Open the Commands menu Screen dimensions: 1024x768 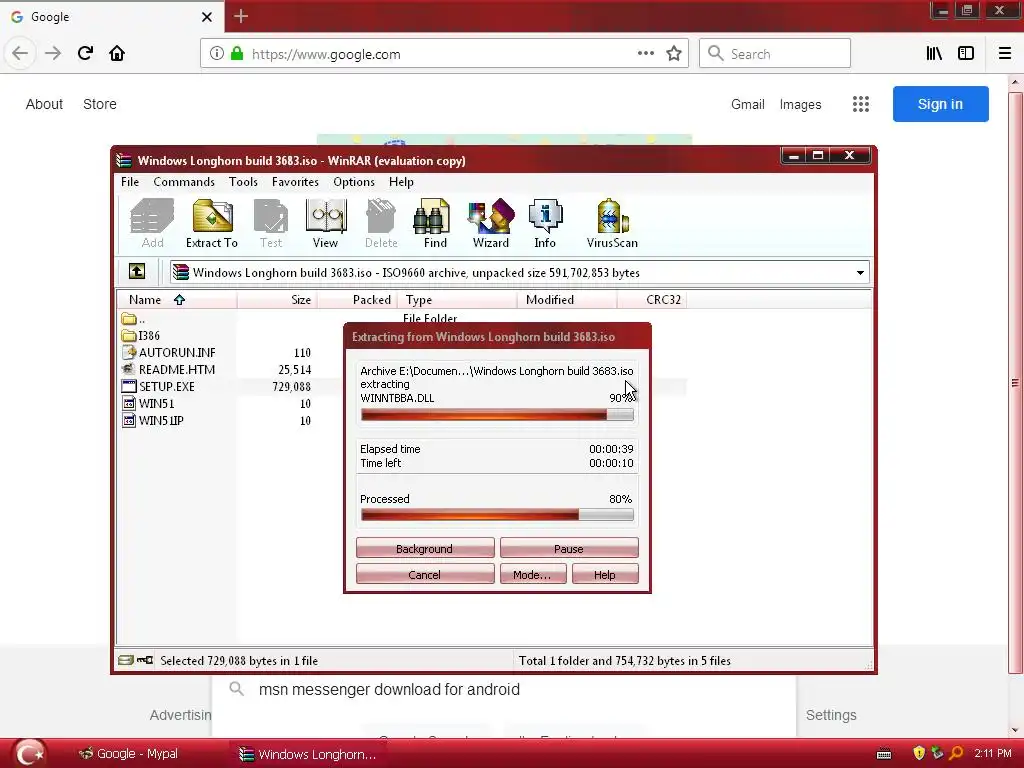click(184, 182)
